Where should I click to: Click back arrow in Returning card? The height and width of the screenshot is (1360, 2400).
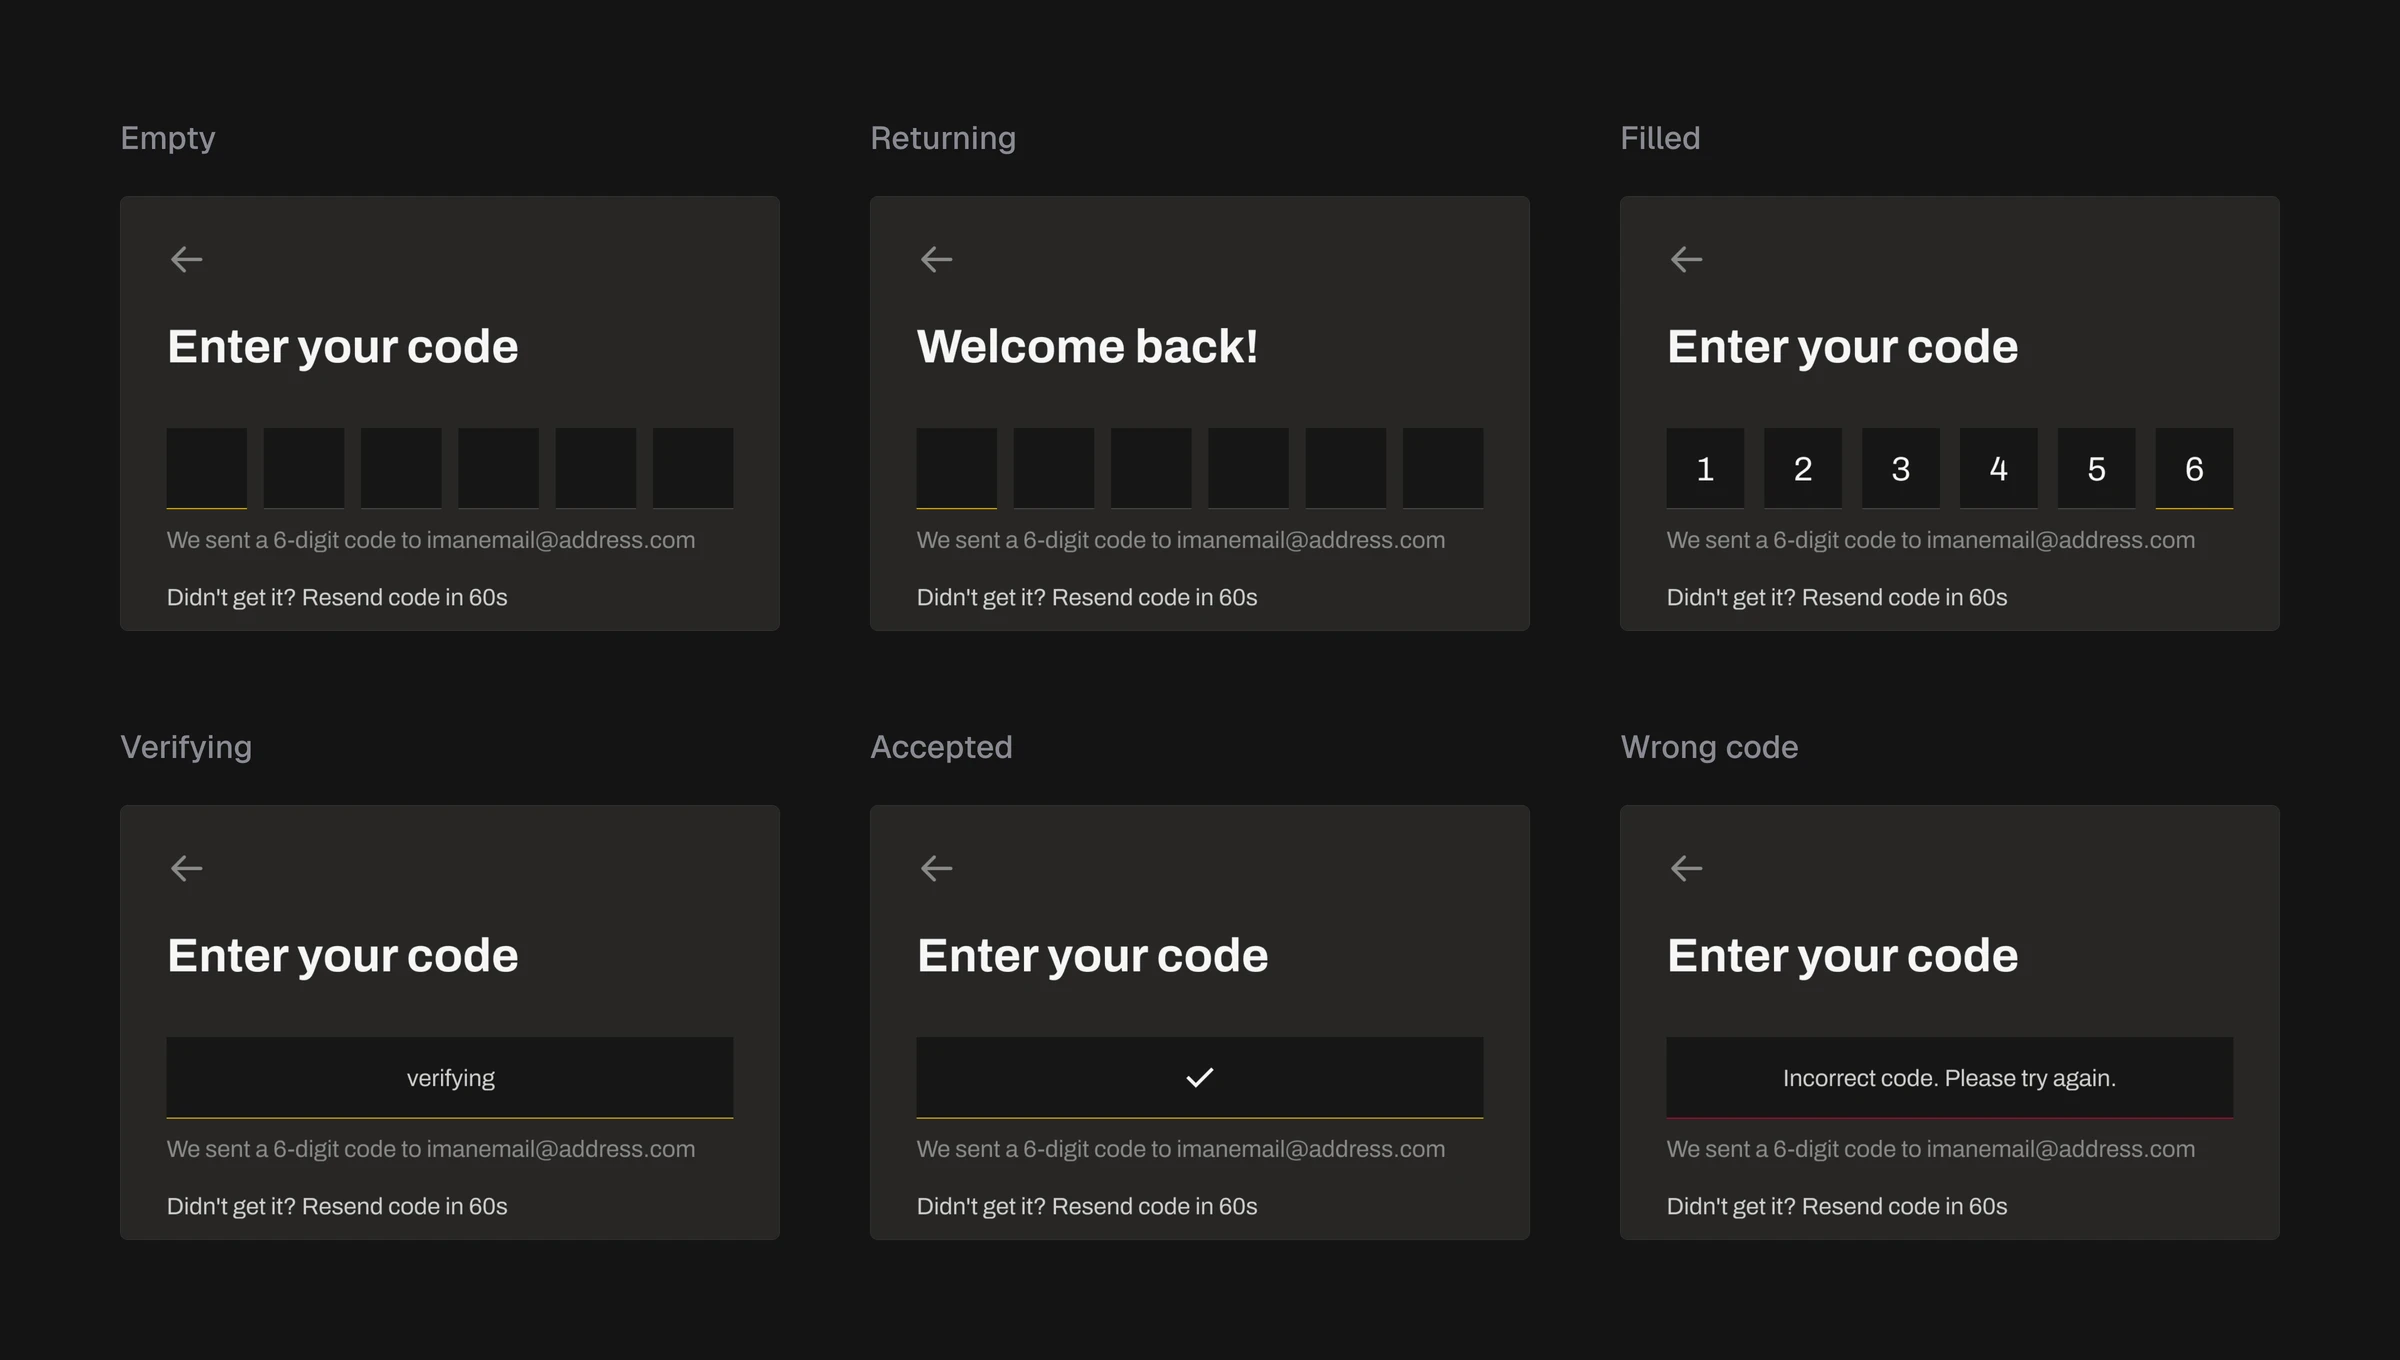point(936,260)
